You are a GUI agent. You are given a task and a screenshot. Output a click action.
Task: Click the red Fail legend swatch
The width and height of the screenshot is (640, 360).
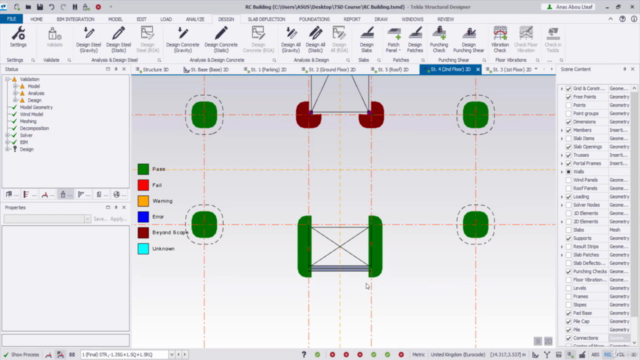[143, 185]
